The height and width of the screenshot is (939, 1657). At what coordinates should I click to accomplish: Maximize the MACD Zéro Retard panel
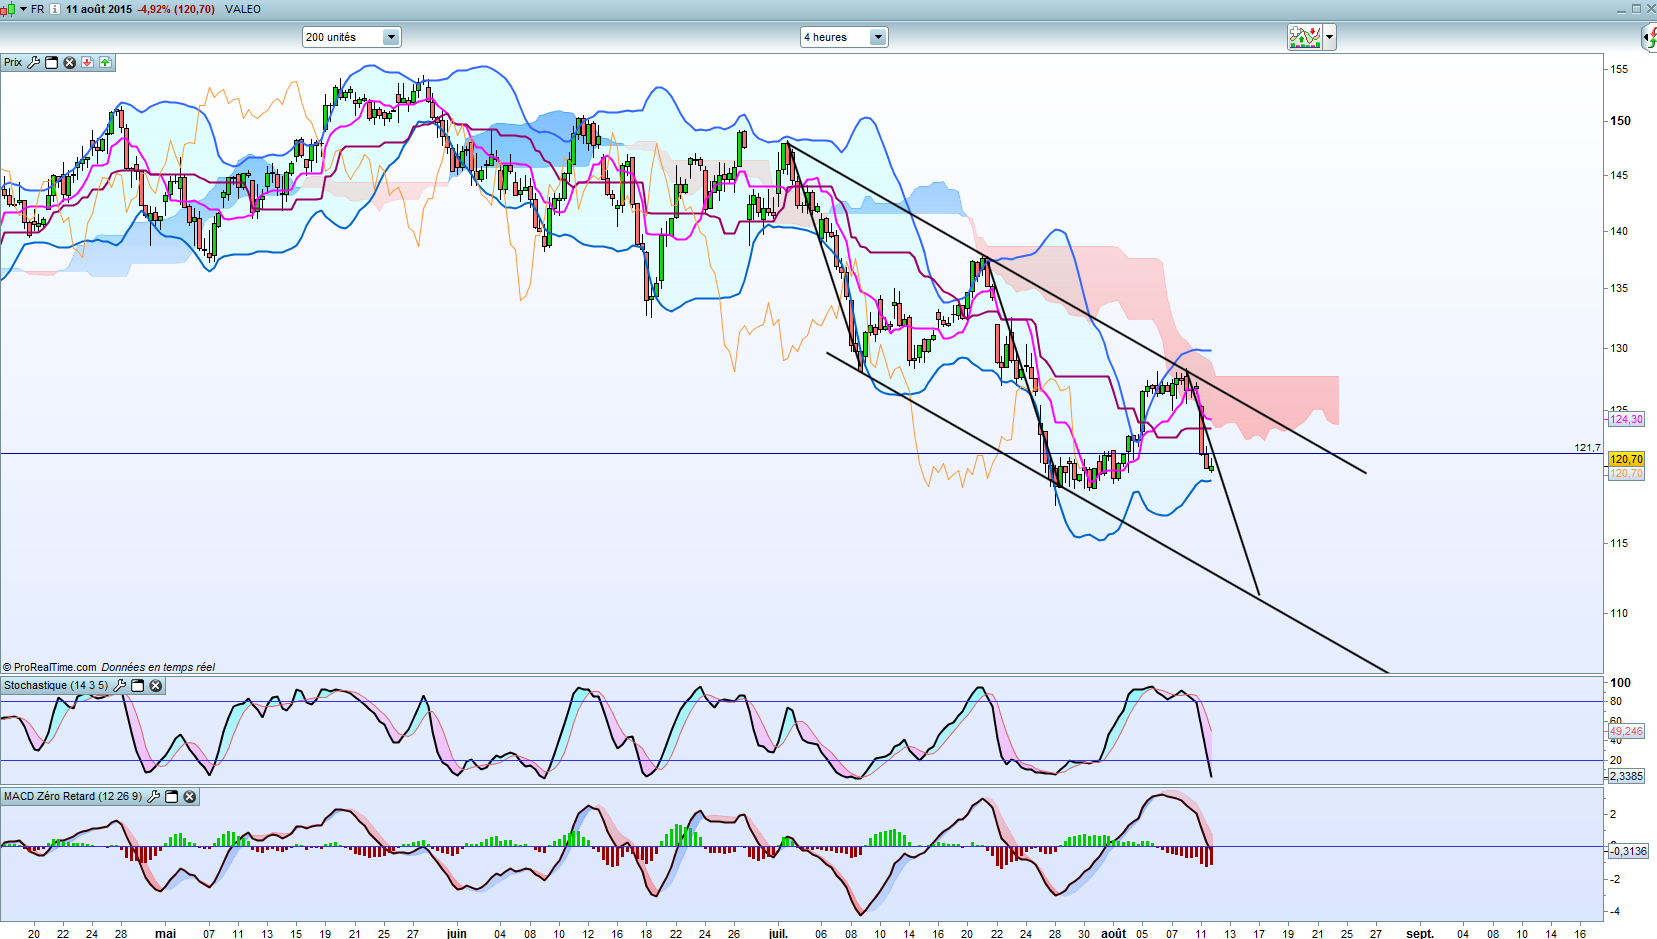171,797
